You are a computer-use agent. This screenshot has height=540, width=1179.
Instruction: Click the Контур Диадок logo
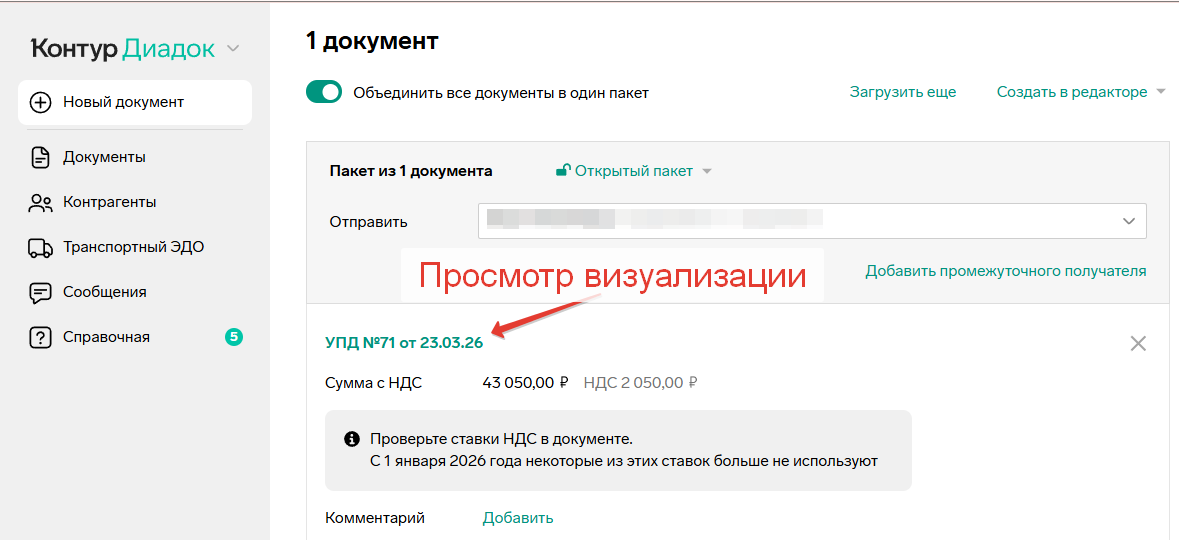(x=123, y=49)
